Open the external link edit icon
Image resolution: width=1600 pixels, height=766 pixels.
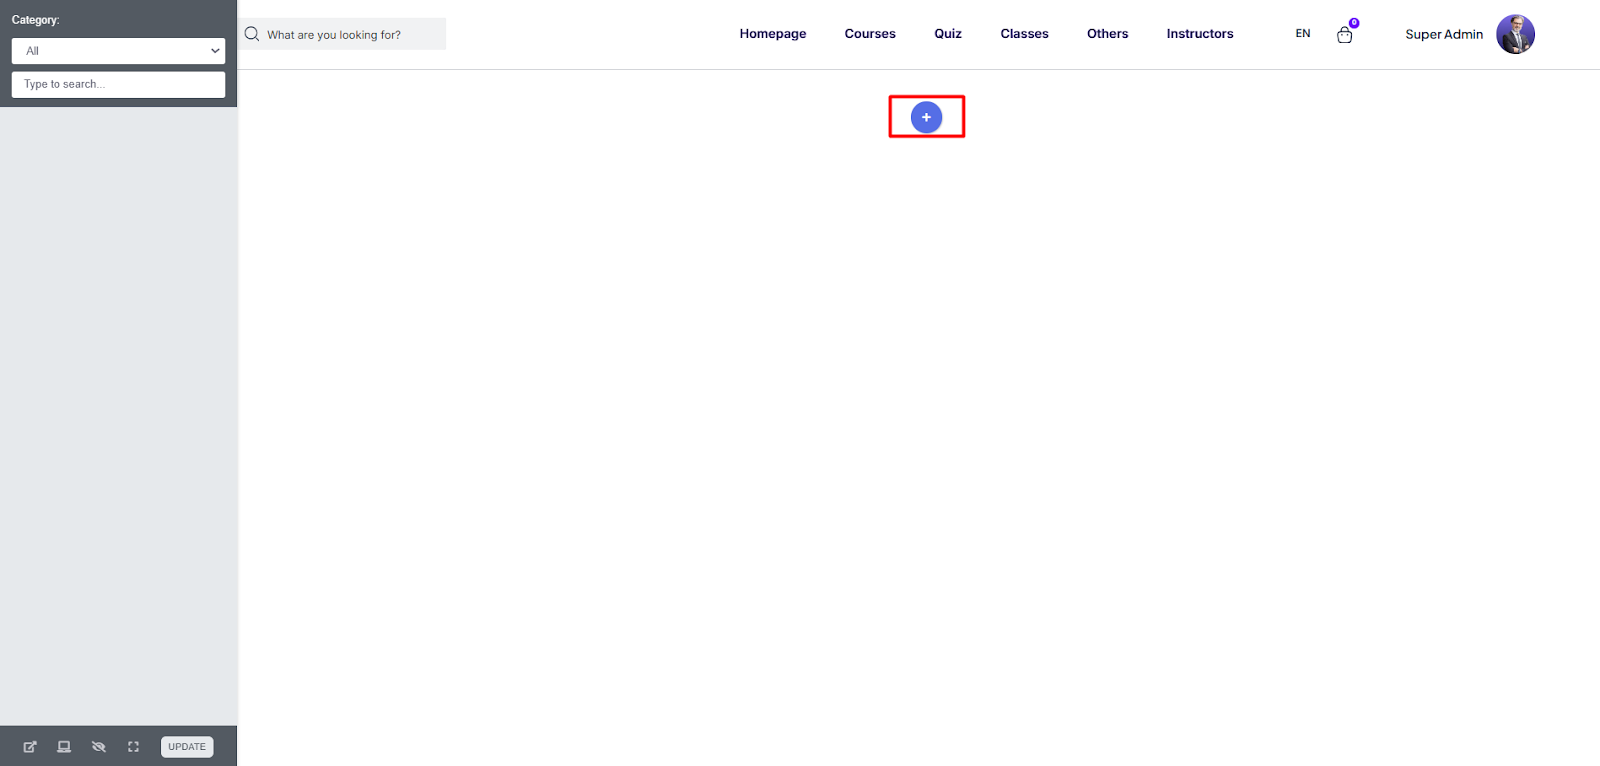pos(30,747)
